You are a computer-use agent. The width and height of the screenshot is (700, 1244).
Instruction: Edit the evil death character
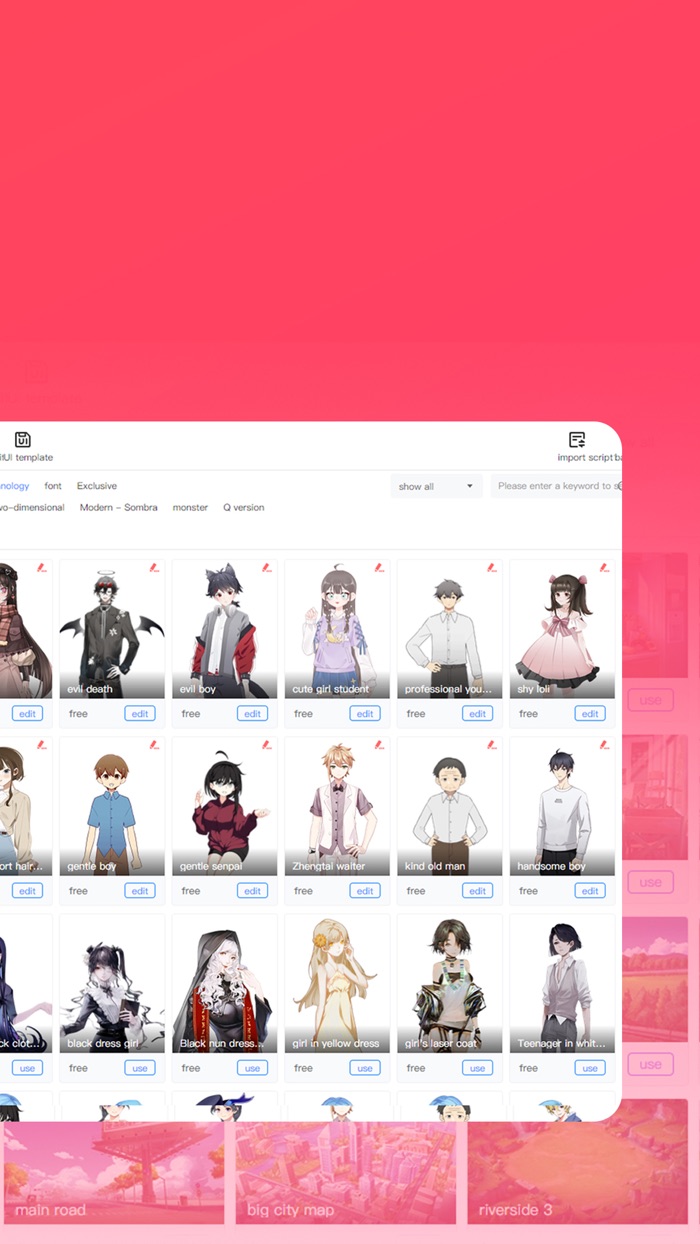(140, 714)
